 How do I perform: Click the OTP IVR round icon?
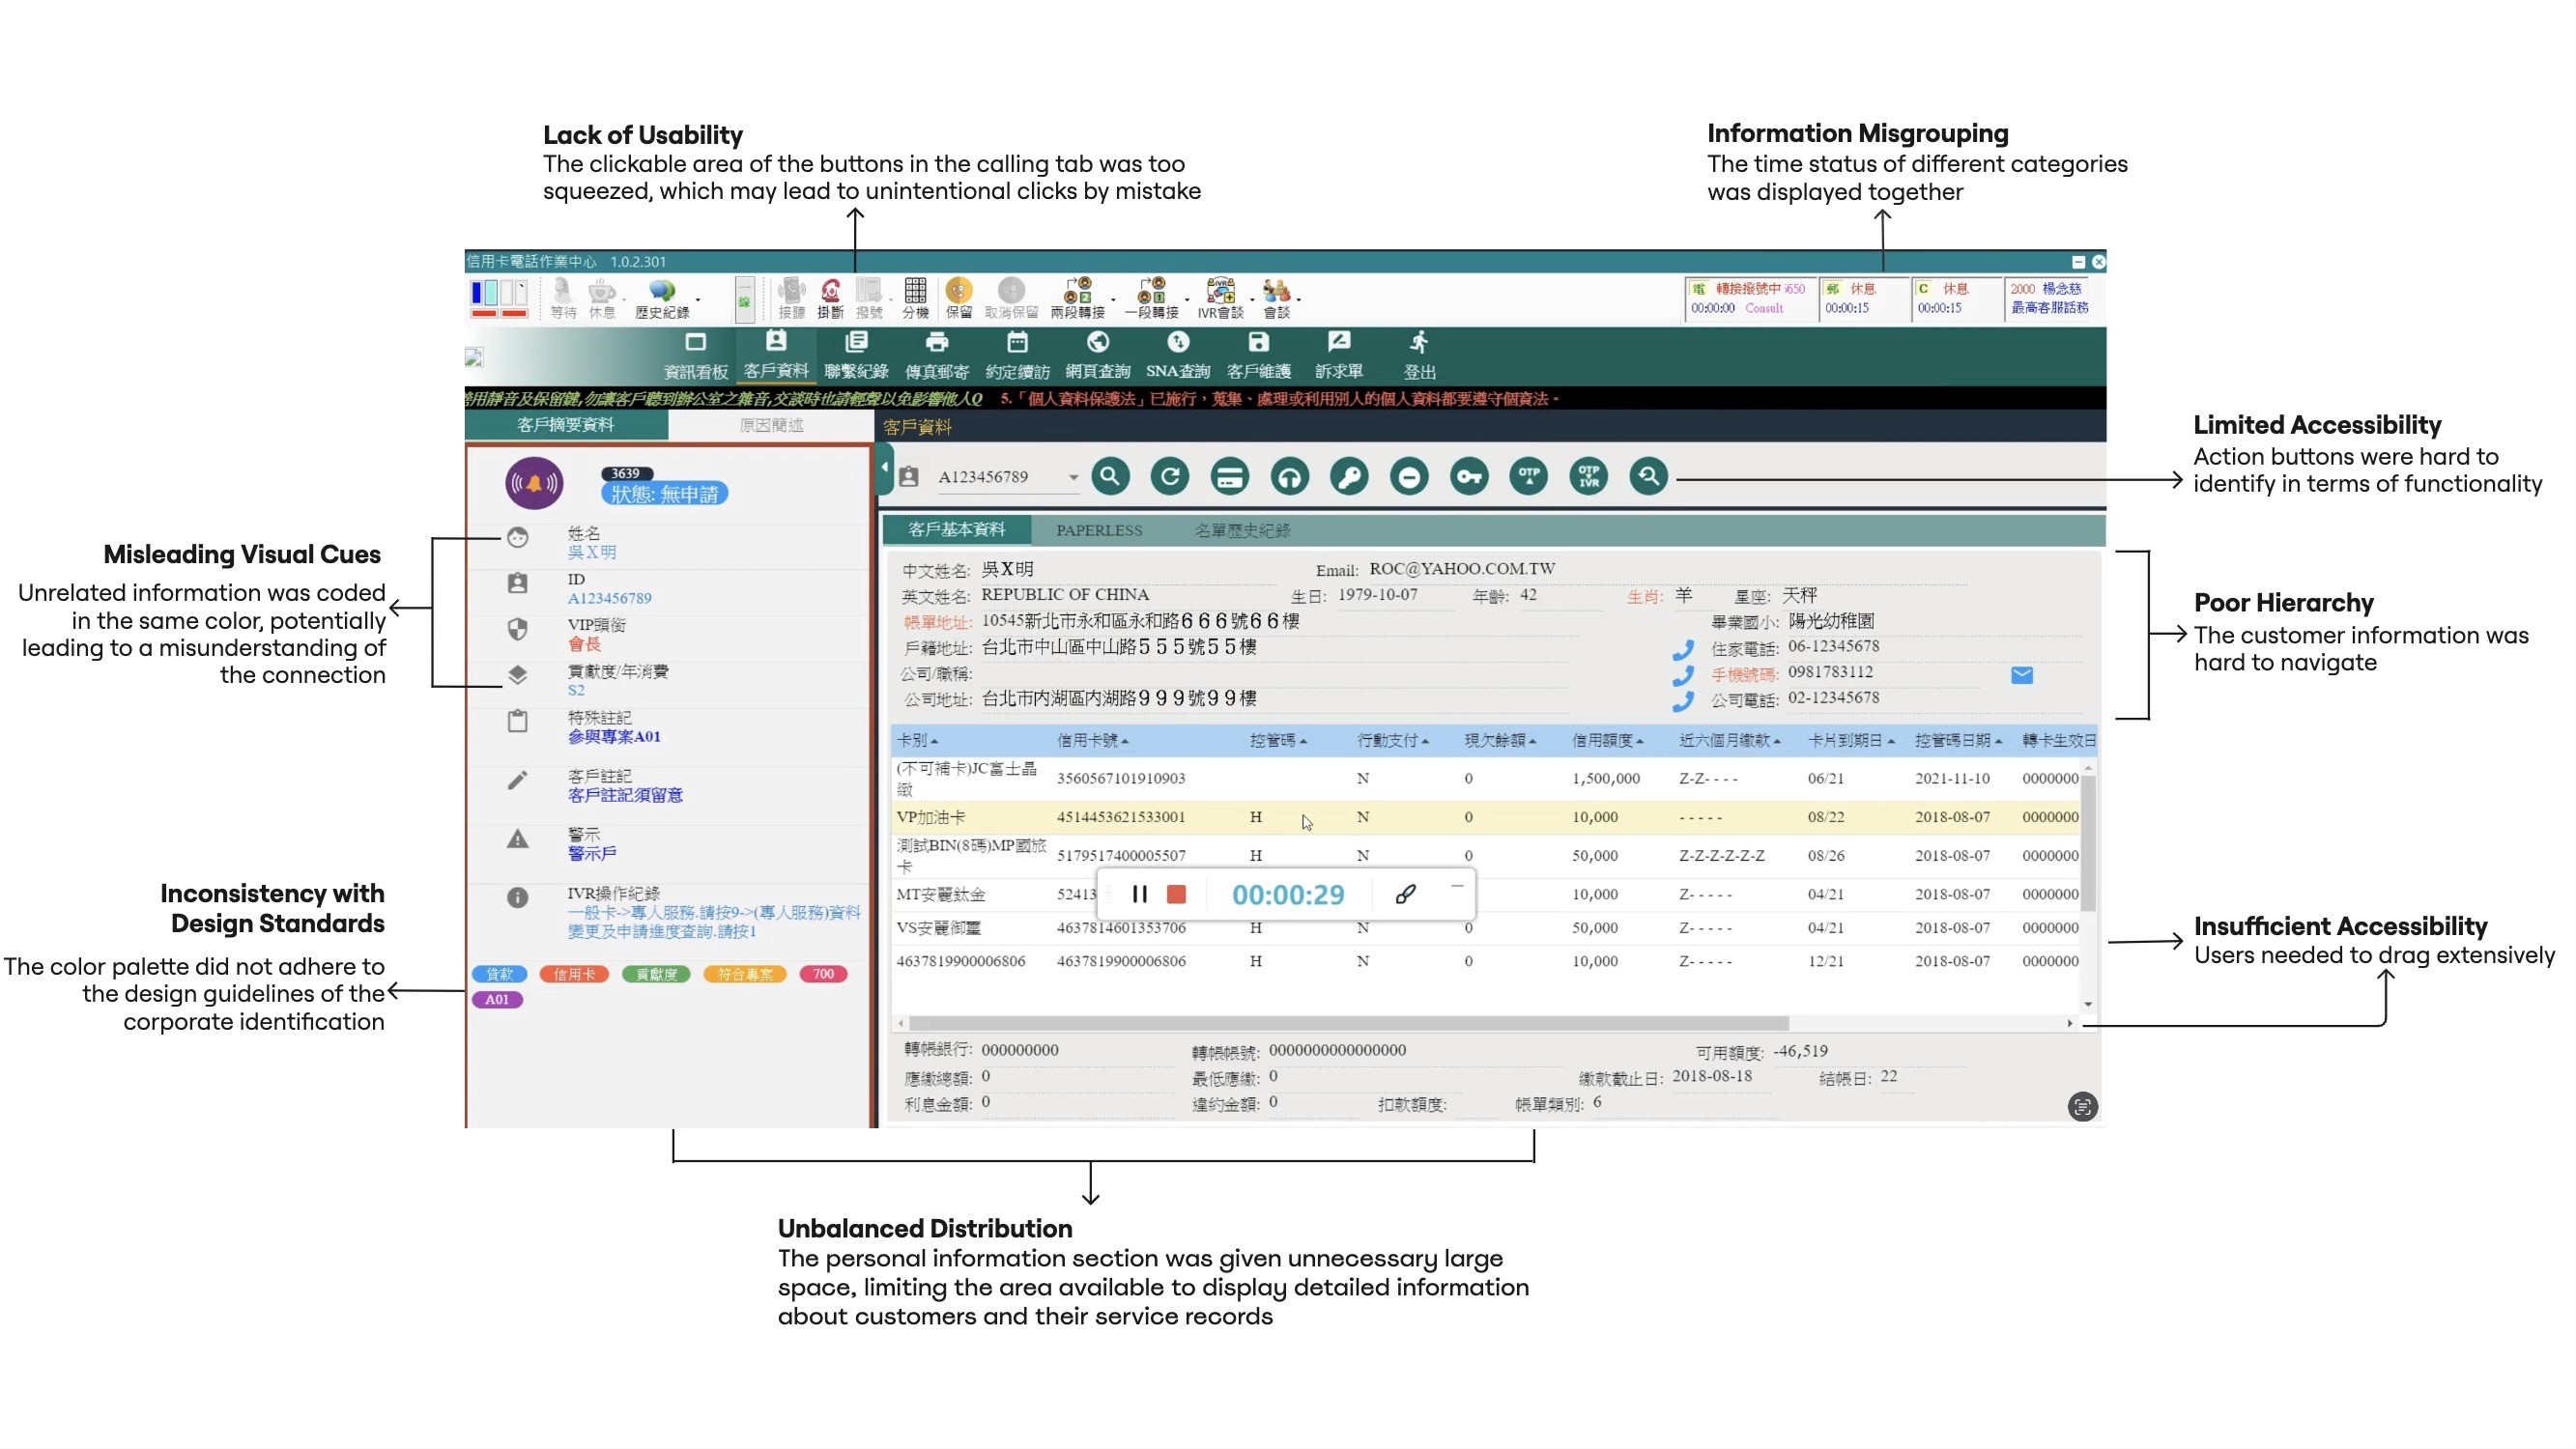pos(1589,477)
